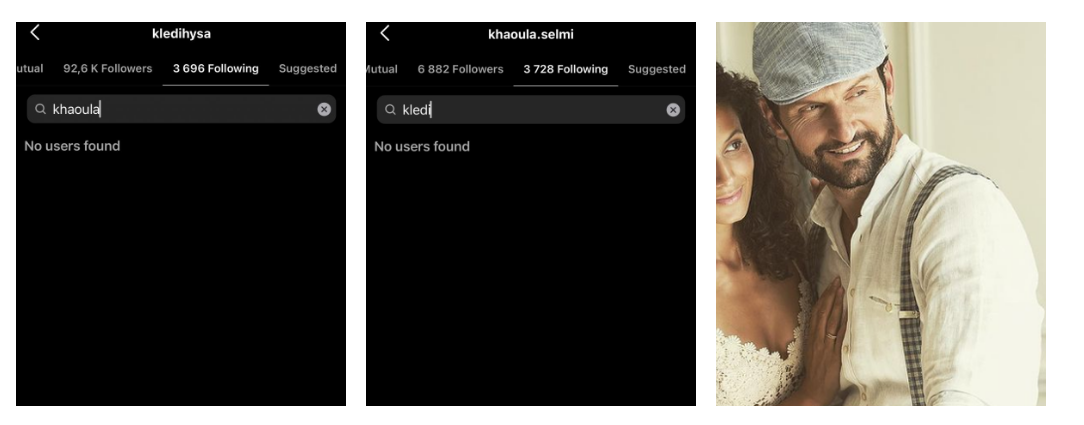
Task: Focus search field containing 'kledi'
Action: (x=531, y=110)
